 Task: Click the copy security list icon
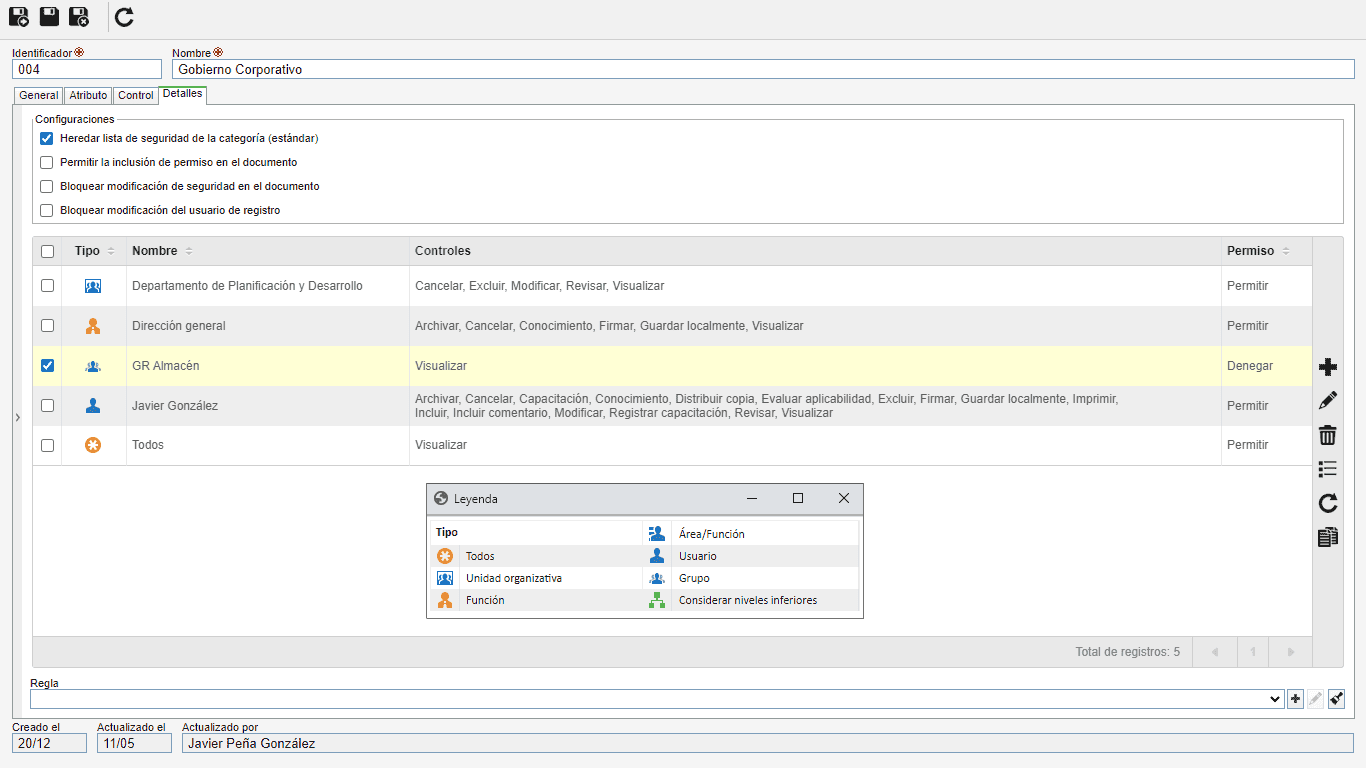1328,537
